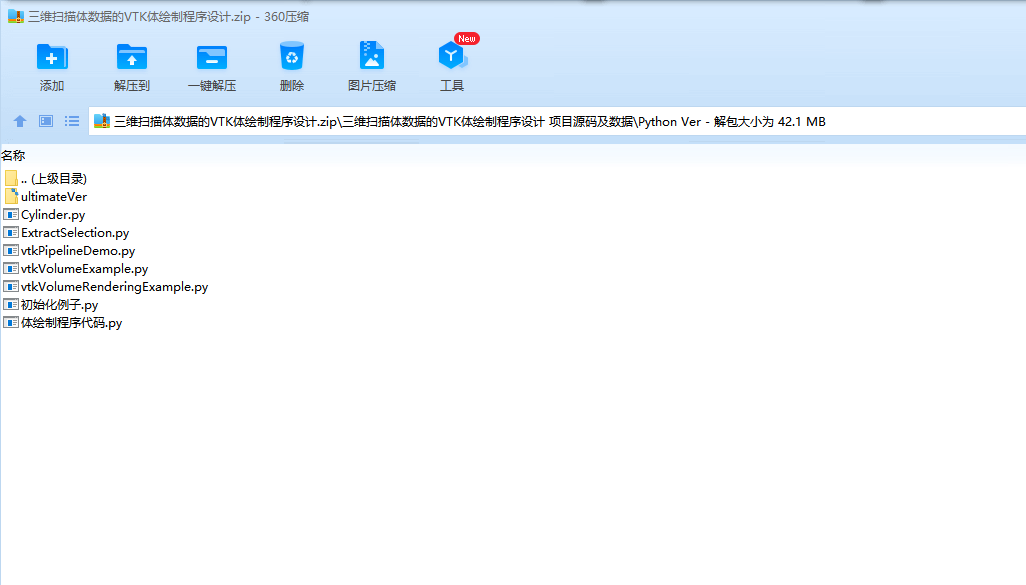
Task: Click the 体绘制程序代码.py file icon
Action: click(x=10, y=323)
